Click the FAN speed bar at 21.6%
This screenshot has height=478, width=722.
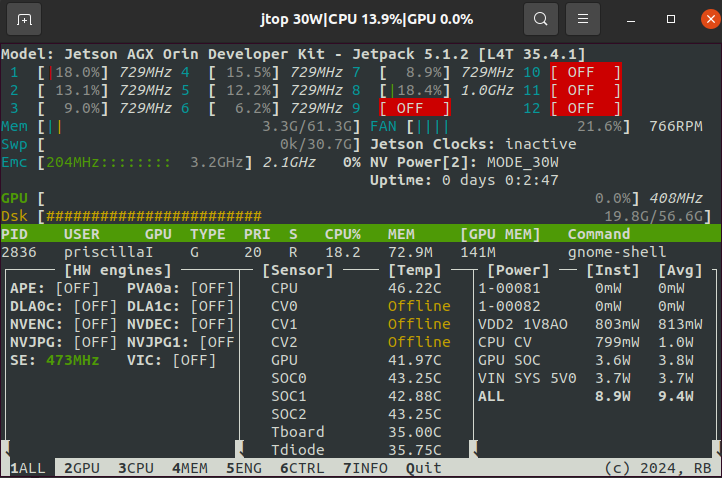[x=518, y=126]
